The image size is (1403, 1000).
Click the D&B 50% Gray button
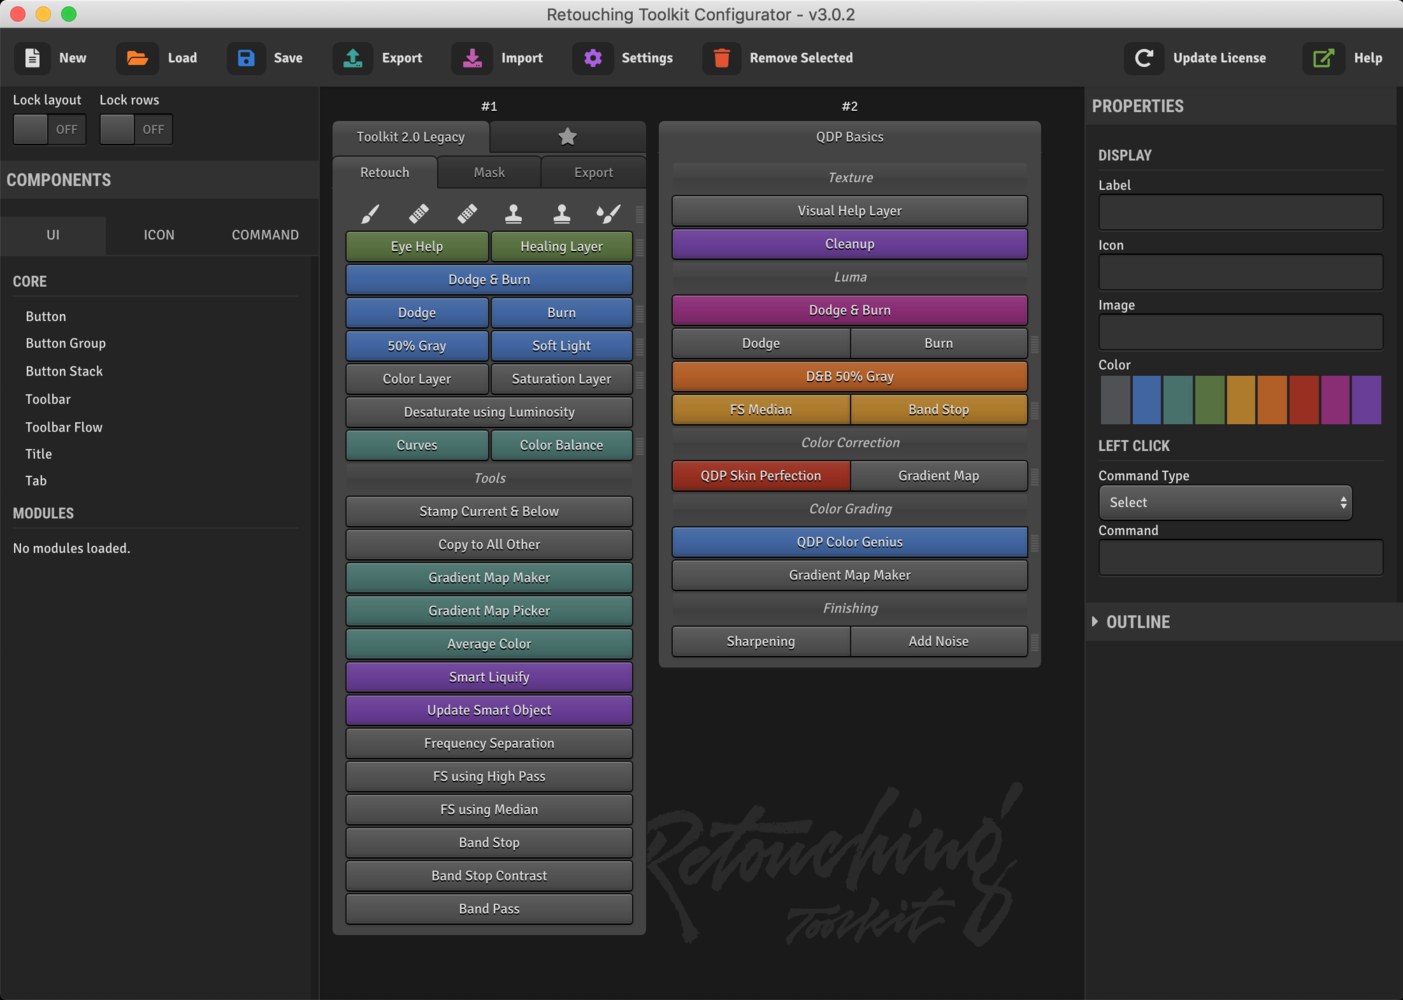click(850, 377)
